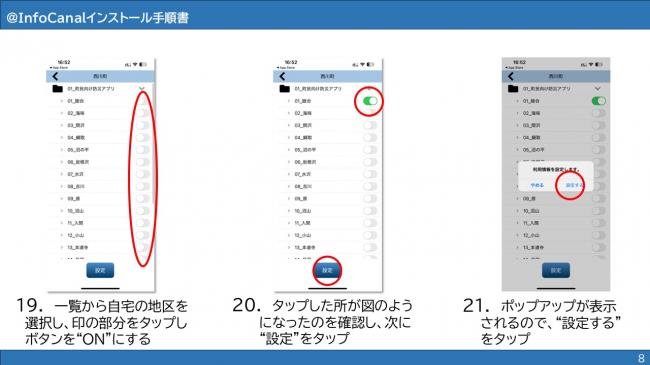This screenshot has width=650, height=365.
Task: Tap the circled 設定 button in step 20 phone
Action: (x=327, y=270)
